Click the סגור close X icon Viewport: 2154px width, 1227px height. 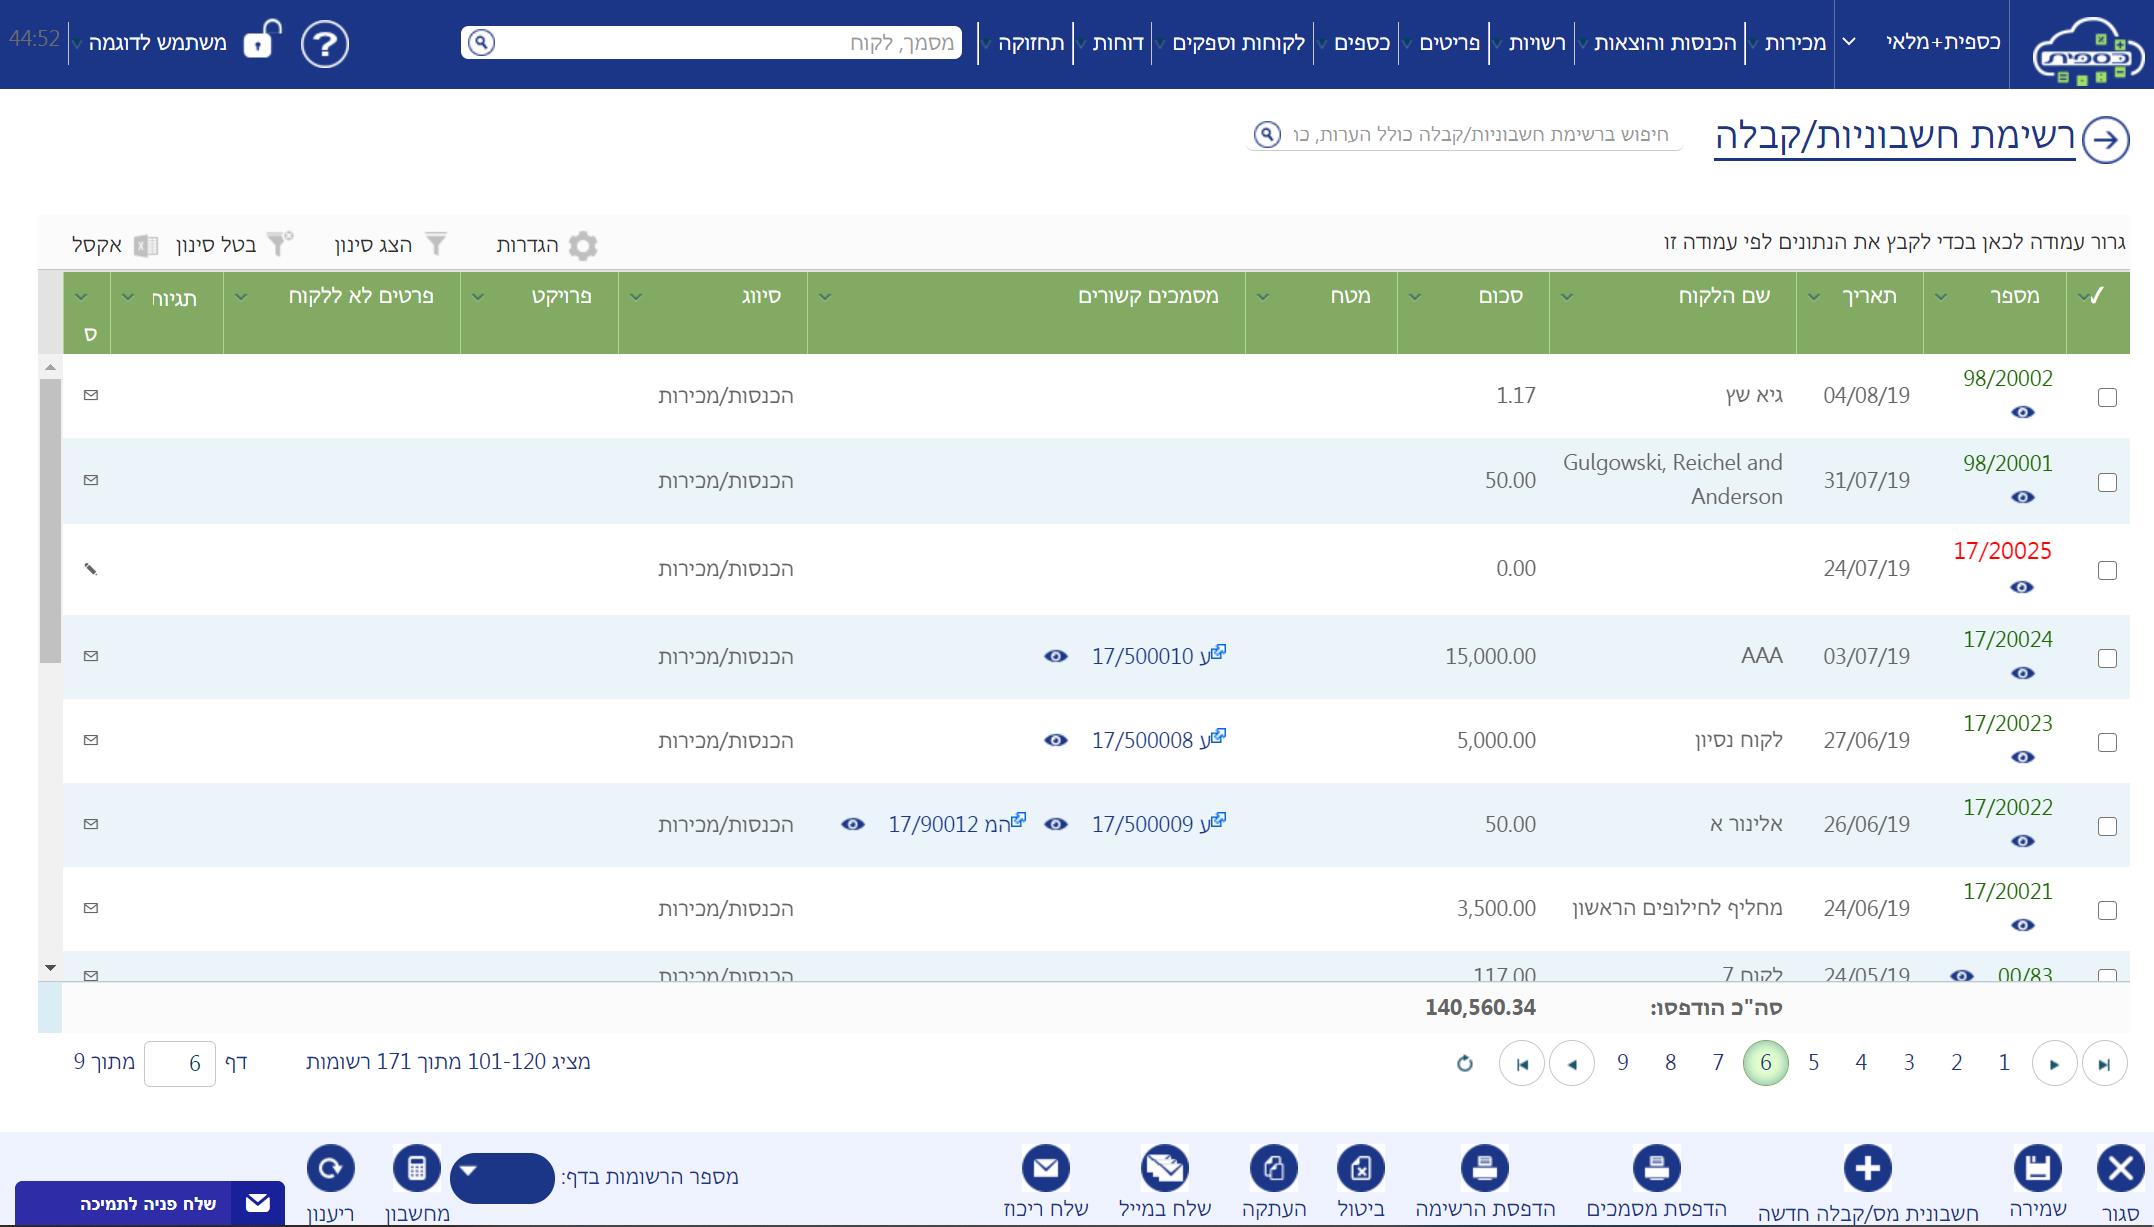pos(2120,1168)
